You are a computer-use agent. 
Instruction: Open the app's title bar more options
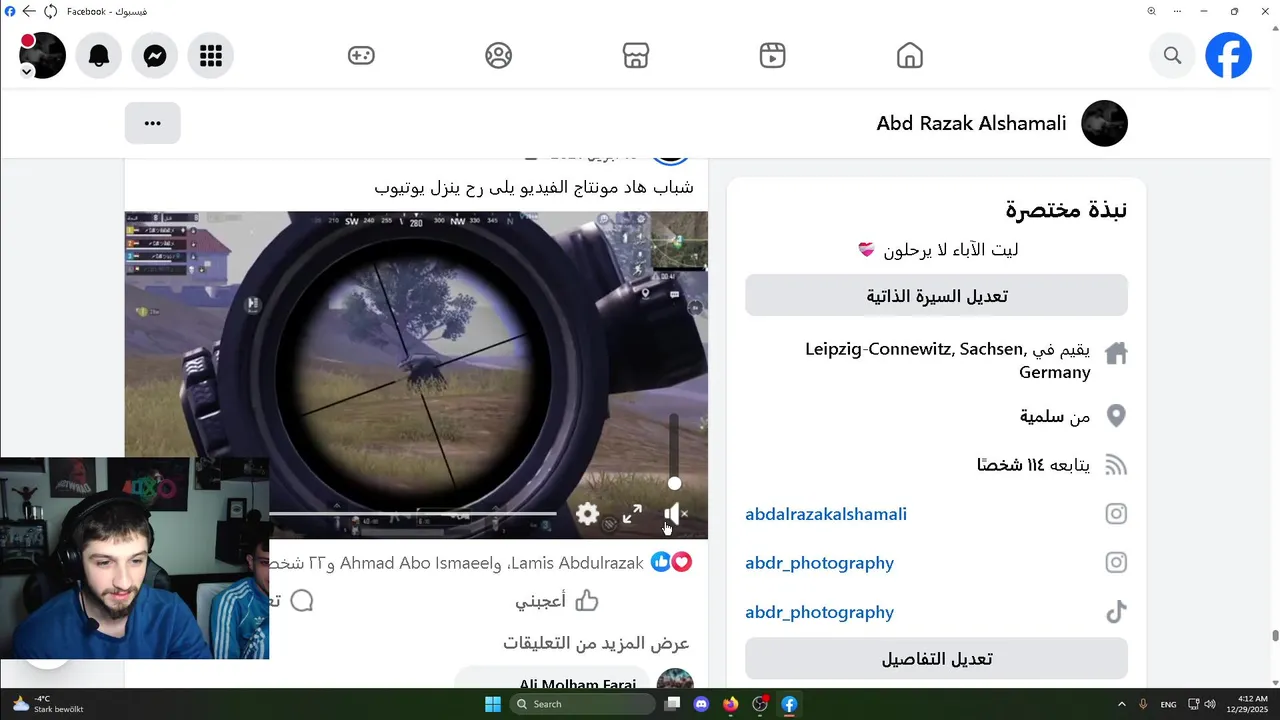coord(1177,11)
